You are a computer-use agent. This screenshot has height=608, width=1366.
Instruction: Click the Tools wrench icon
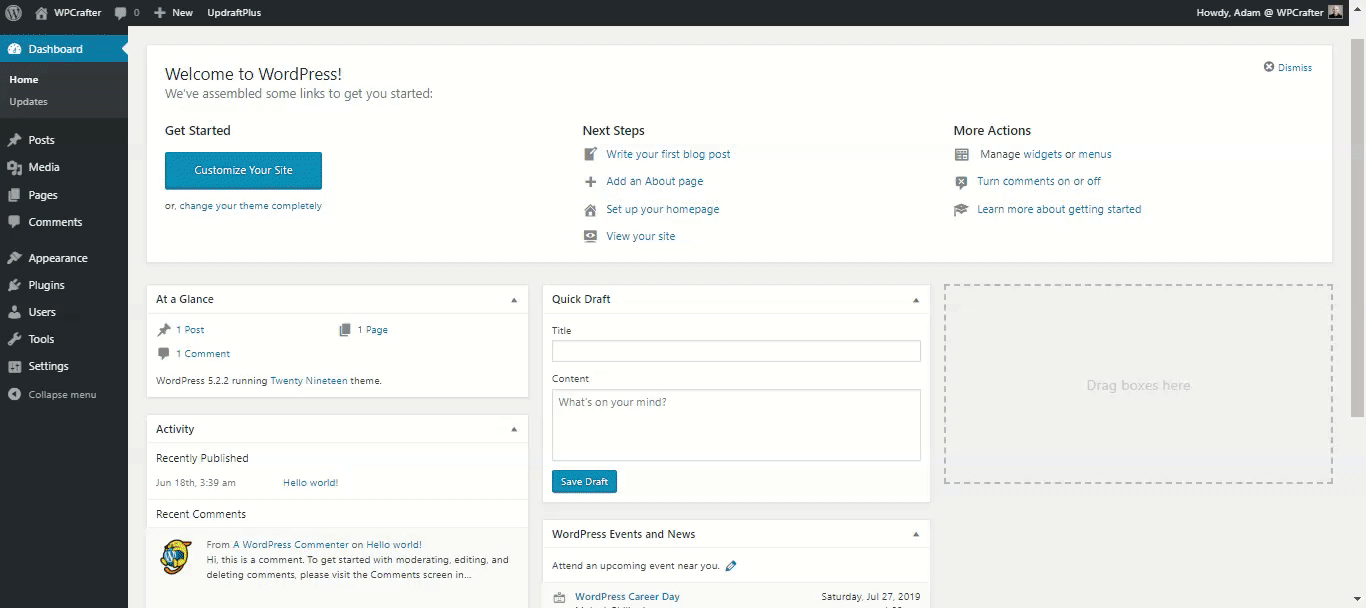click(14, 339)
